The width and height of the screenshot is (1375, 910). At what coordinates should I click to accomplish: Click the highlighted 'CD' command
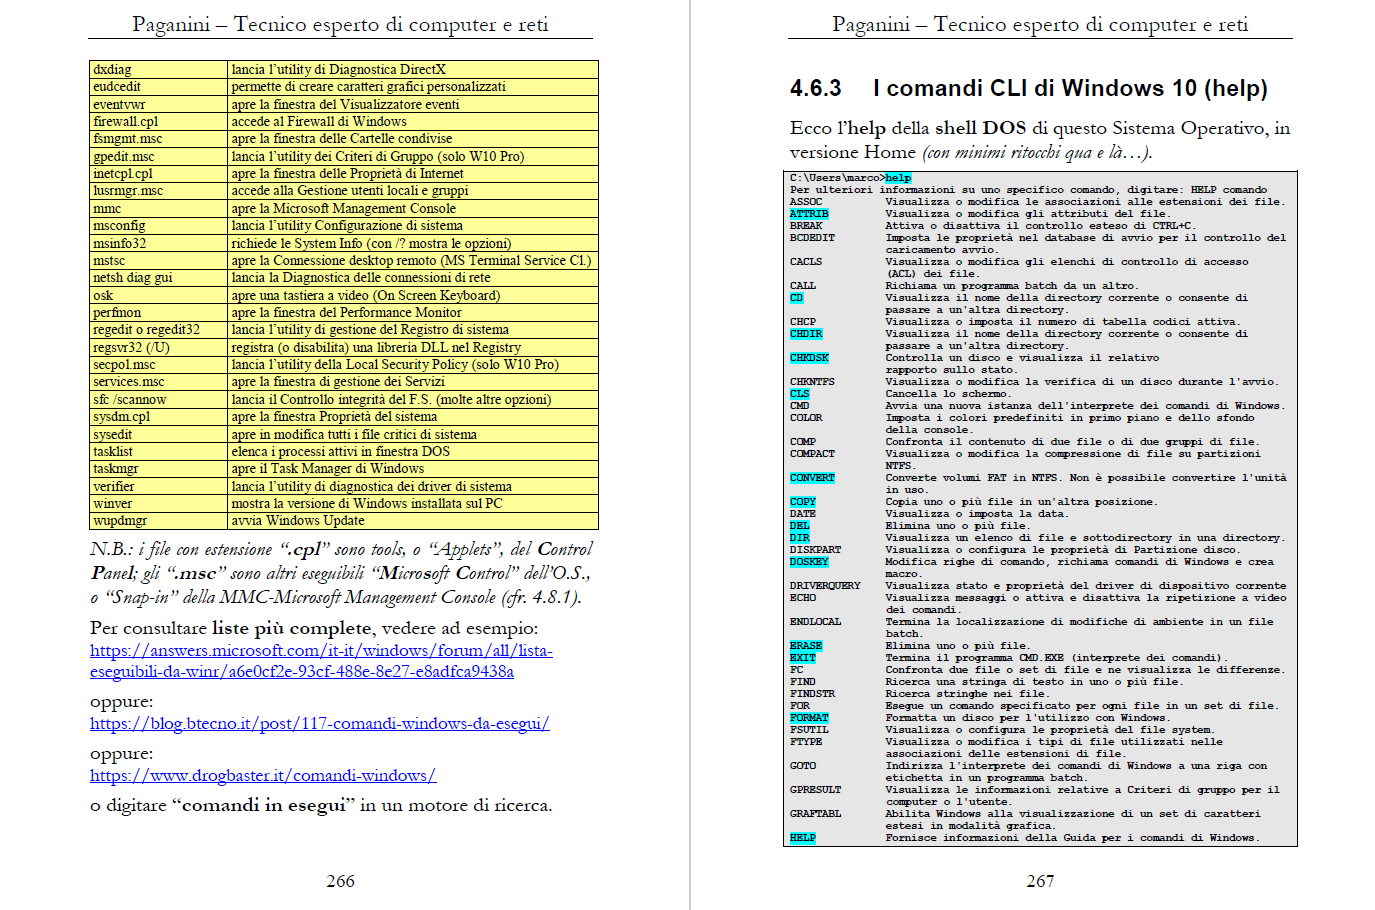point(796,297)
